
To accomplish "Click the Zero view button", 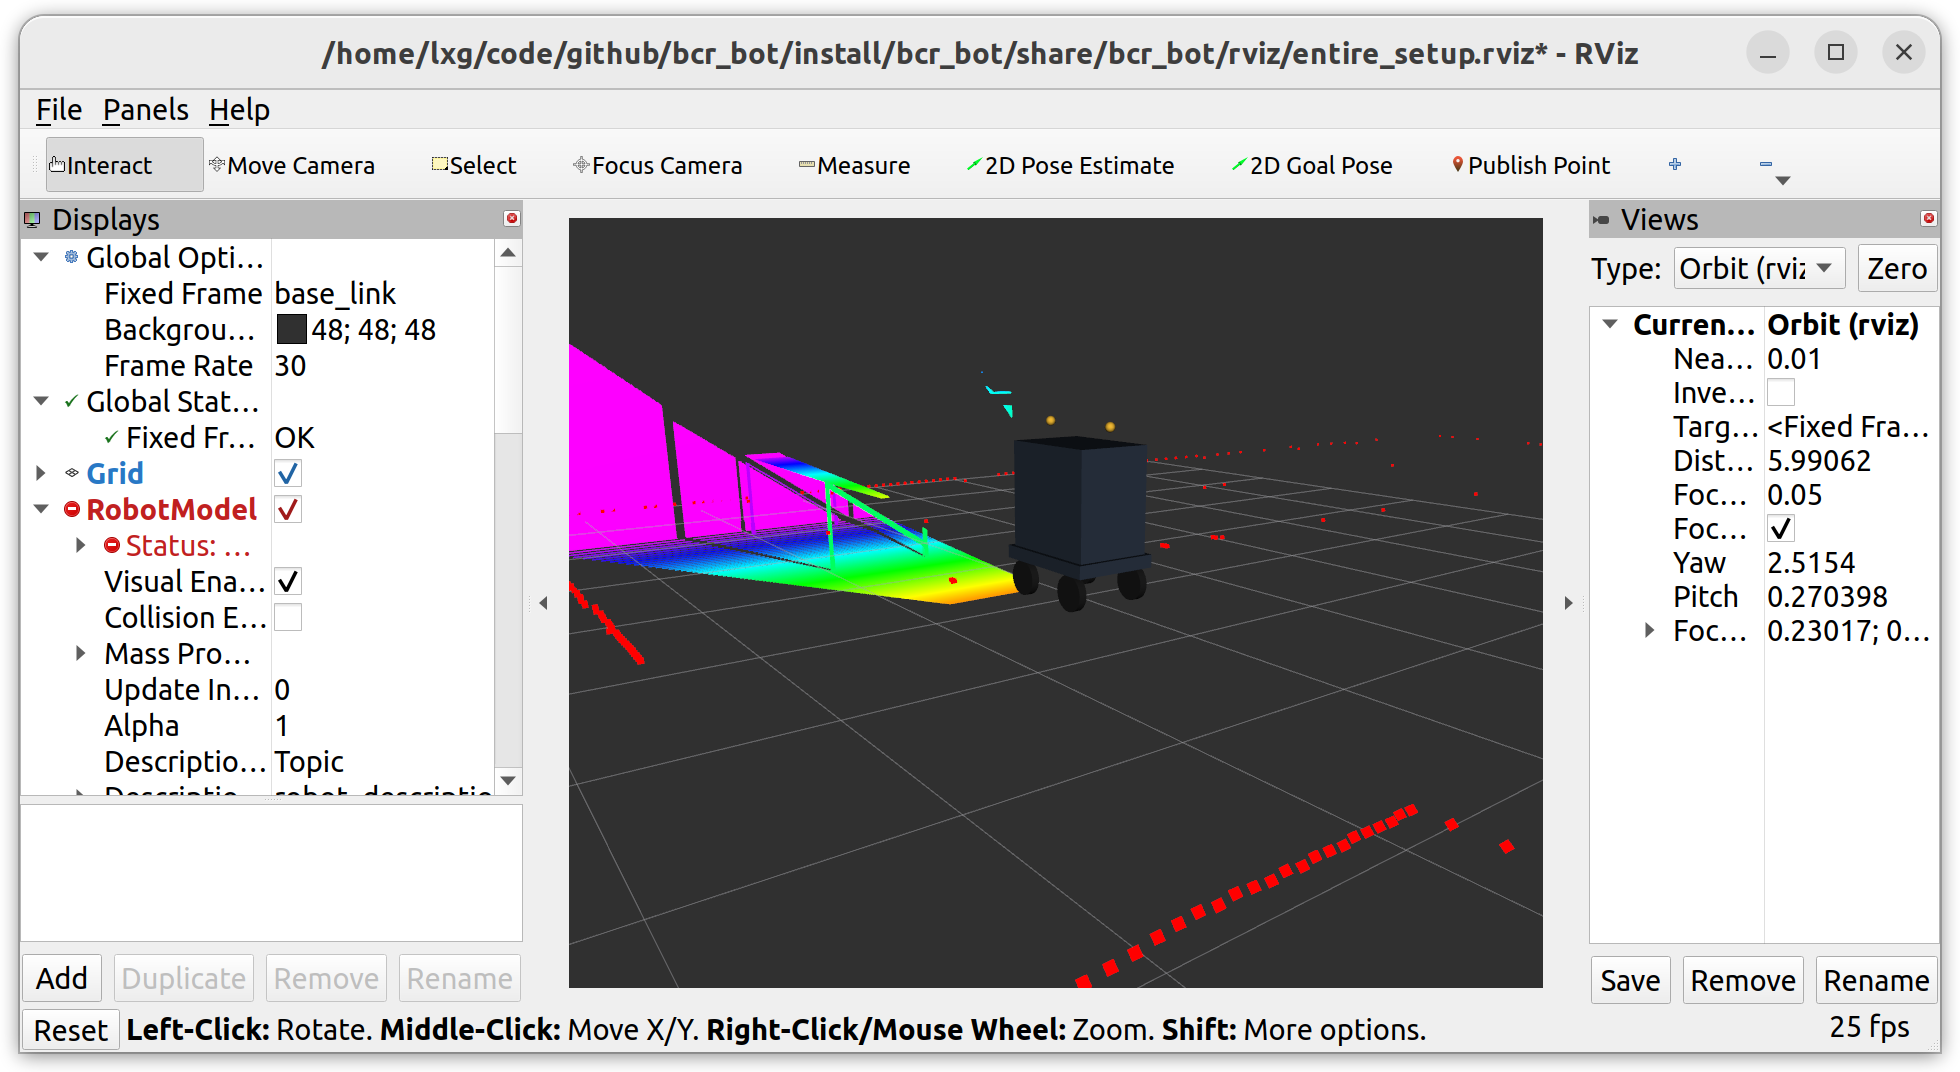I will point(1897,268).
